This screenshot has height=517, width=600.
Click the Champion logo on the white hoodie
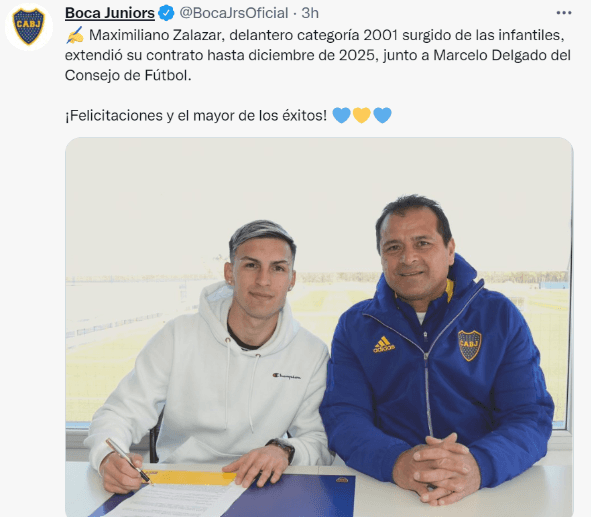[286, 377]
